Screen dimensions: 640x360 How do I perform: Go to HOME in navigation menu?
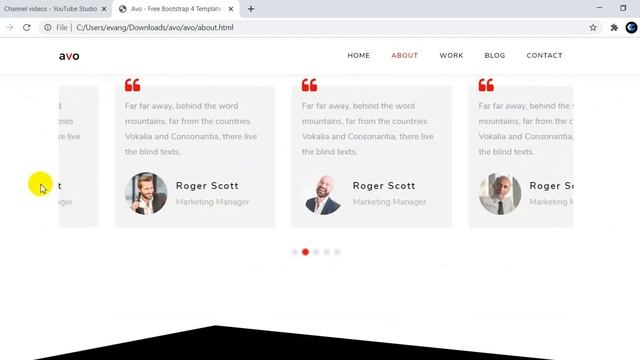(359, 56)
